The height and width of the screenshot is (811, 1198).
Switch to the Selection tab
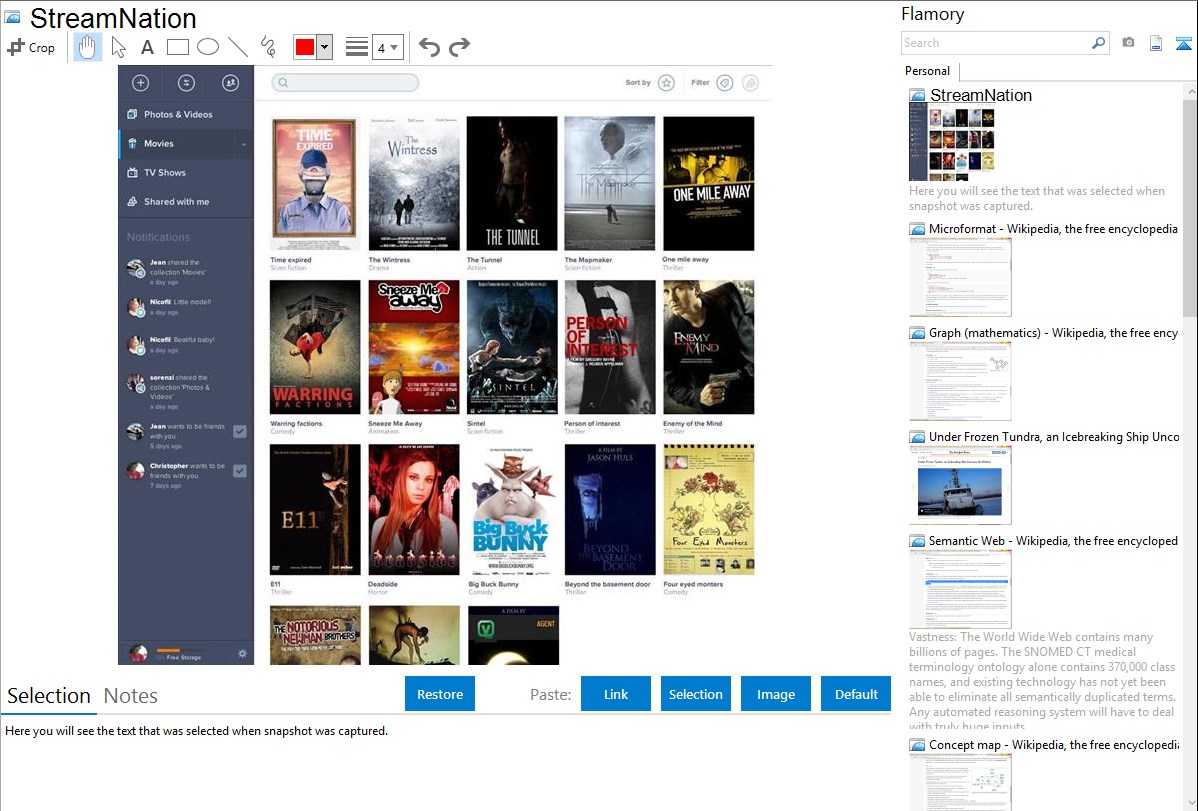pos(49,696)
